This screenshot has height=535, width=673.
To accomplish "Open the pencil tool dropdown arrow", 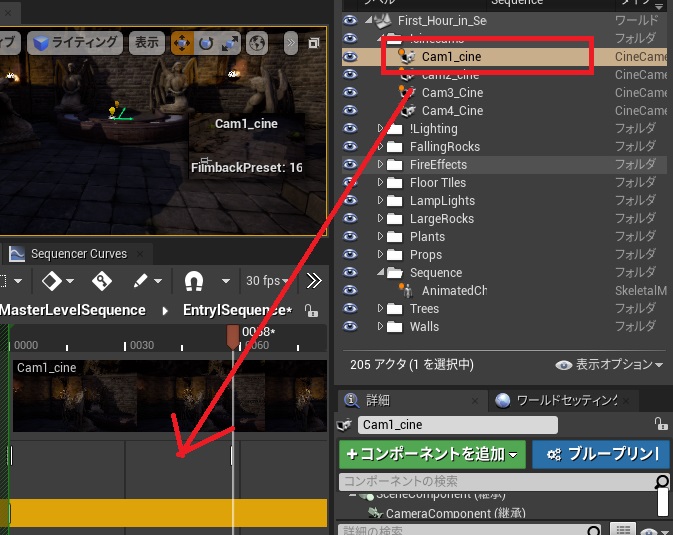I will pyautogui.click(x=158, y=281).
